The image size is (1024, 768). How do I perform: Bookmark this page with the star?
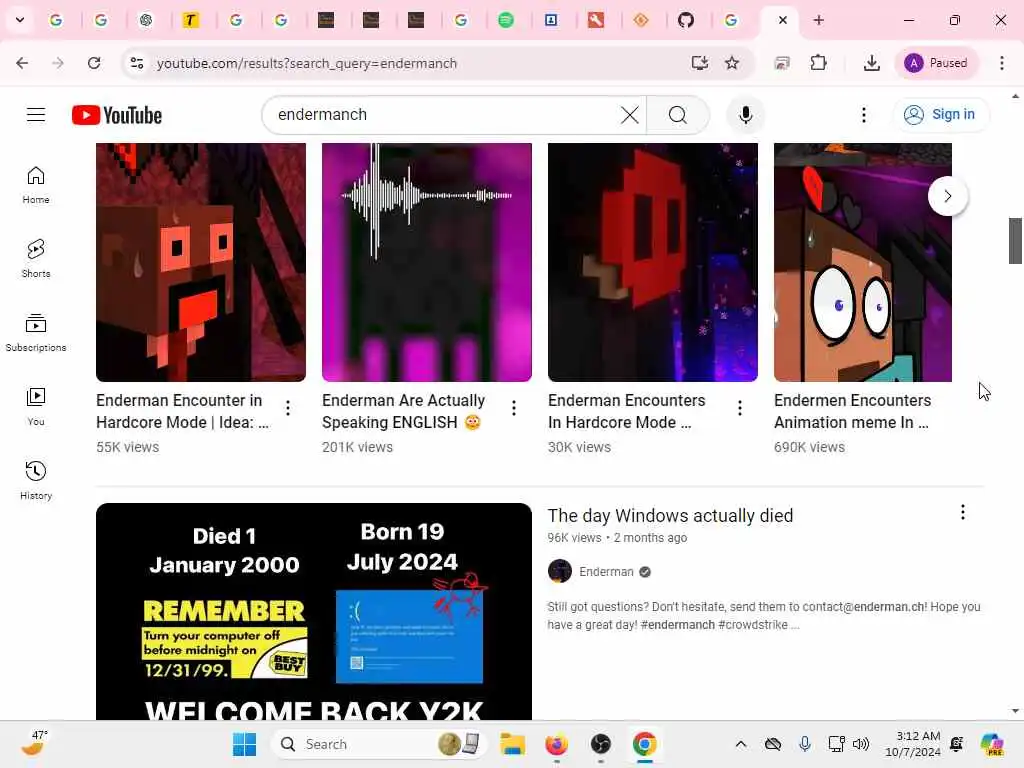click(x=732, y=63)
